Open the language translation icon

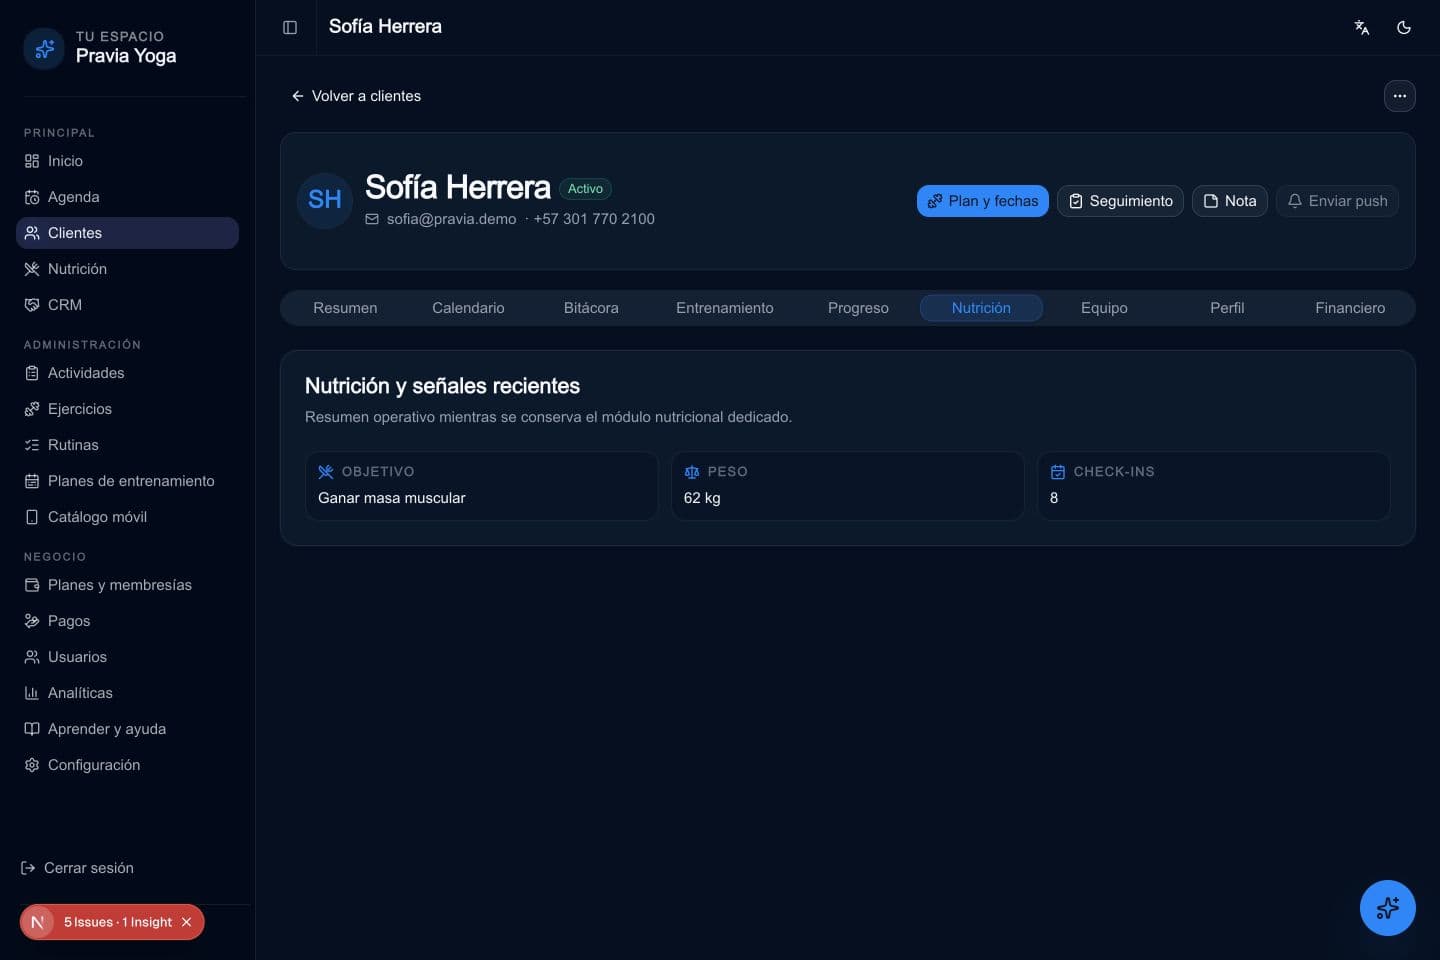click(x=1362, y=27)
